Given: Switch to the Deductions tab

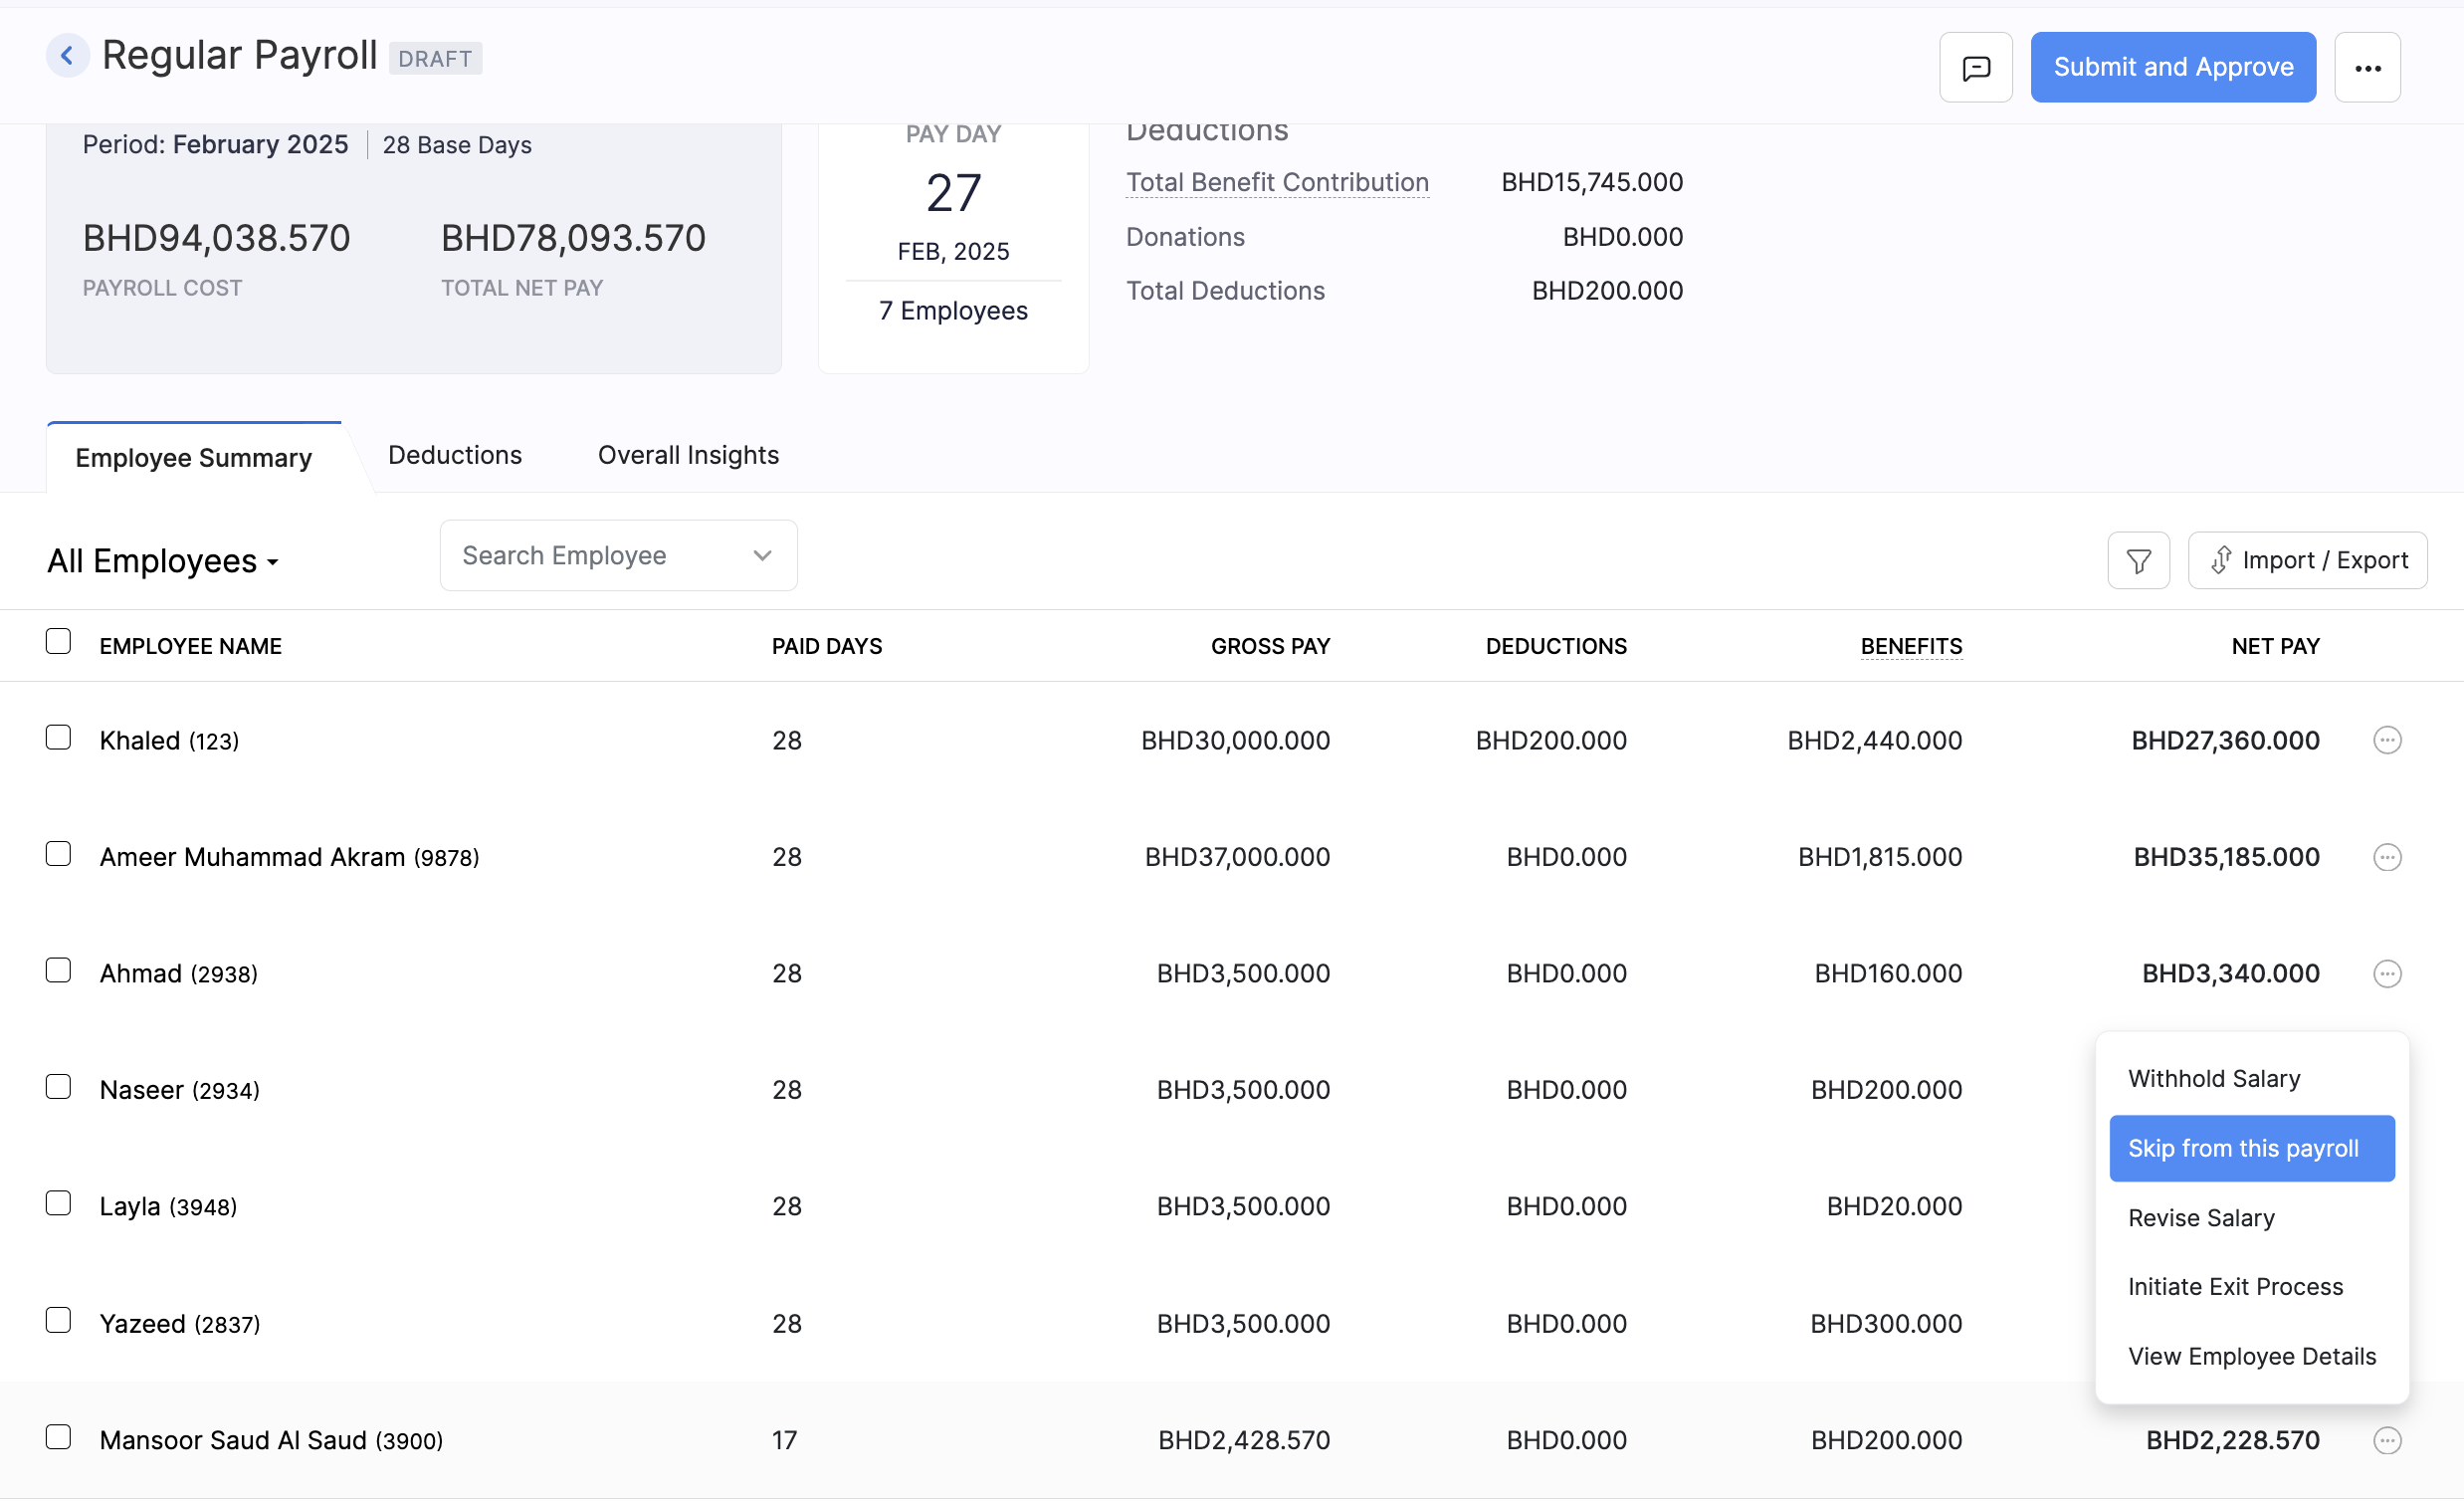Looking at the screenshot, I should (x=455, y=455).
